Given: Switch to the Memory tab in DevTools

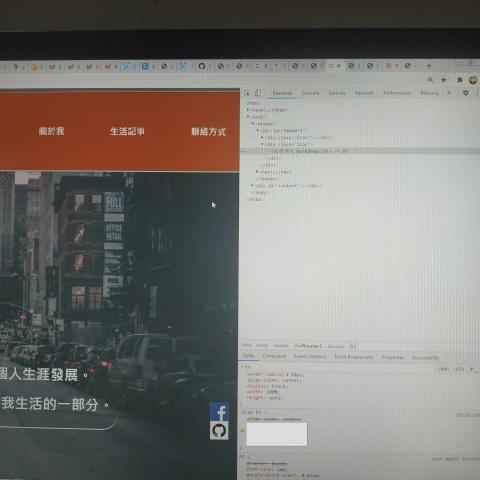Looking at the screenshot, I should [x=430, y=93].
